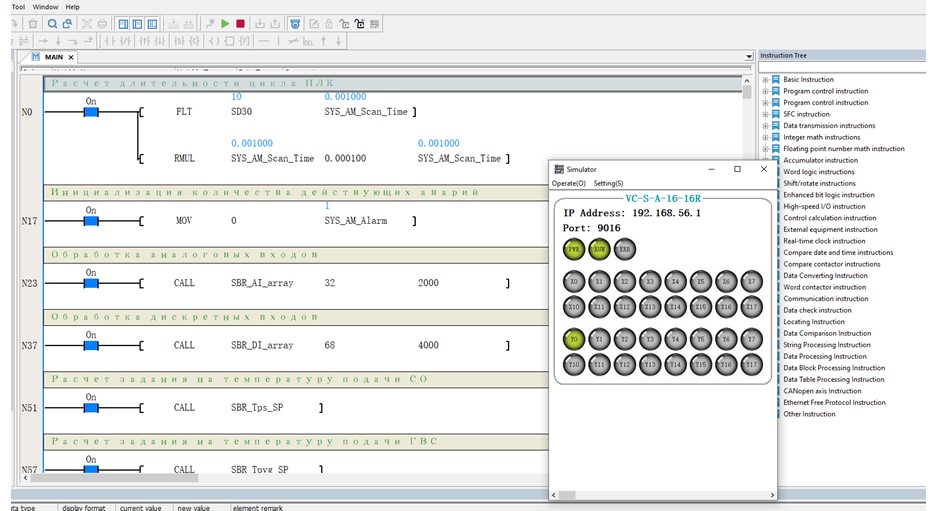Click the red Stop toolbar button
The height and width of the screenshot is (511, 936).
point(241,24)
